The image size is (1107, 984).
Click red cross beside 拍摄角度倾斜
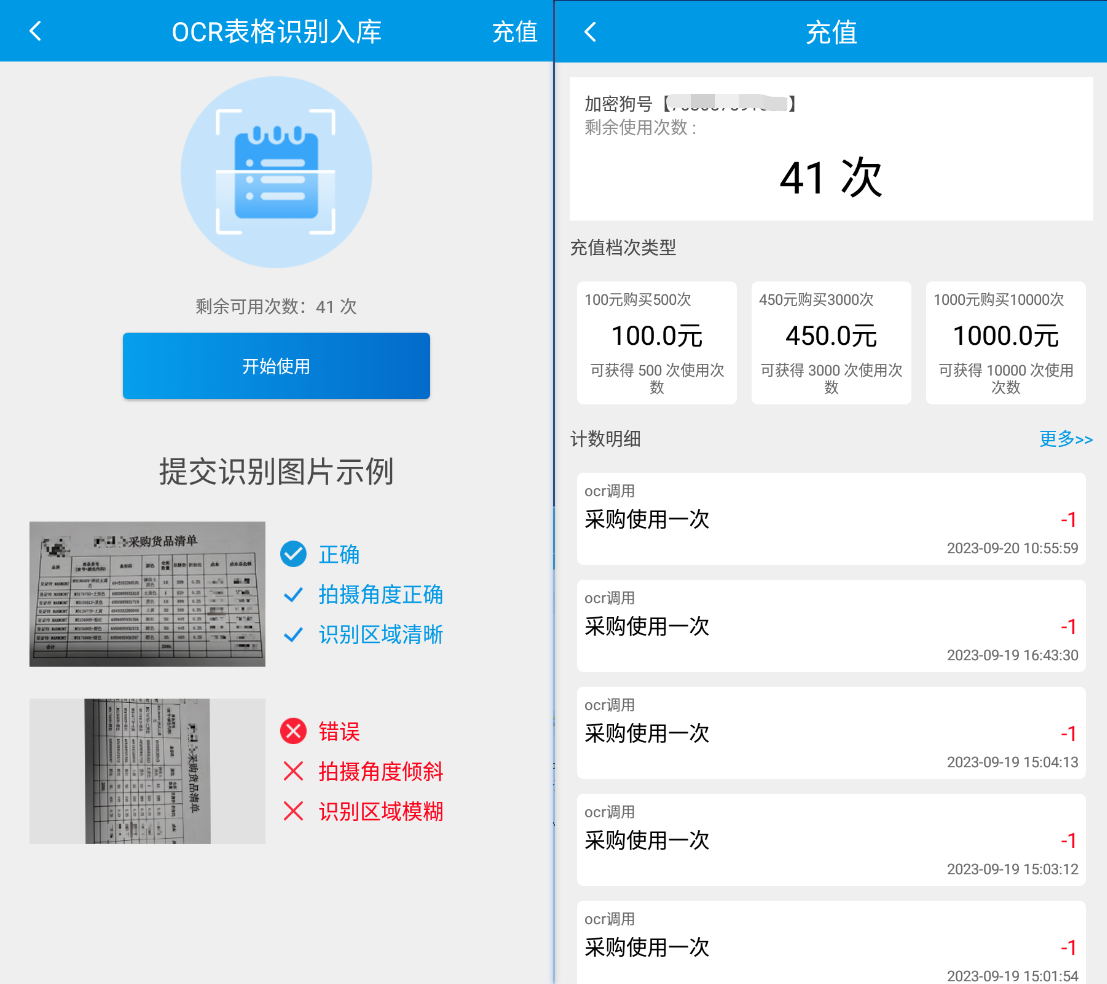coord(293,771)
